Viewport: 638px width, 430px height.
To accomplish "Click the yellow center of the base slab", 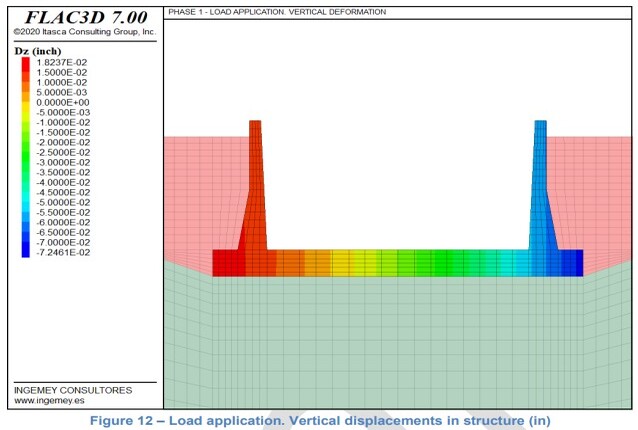I will (345, 262).
